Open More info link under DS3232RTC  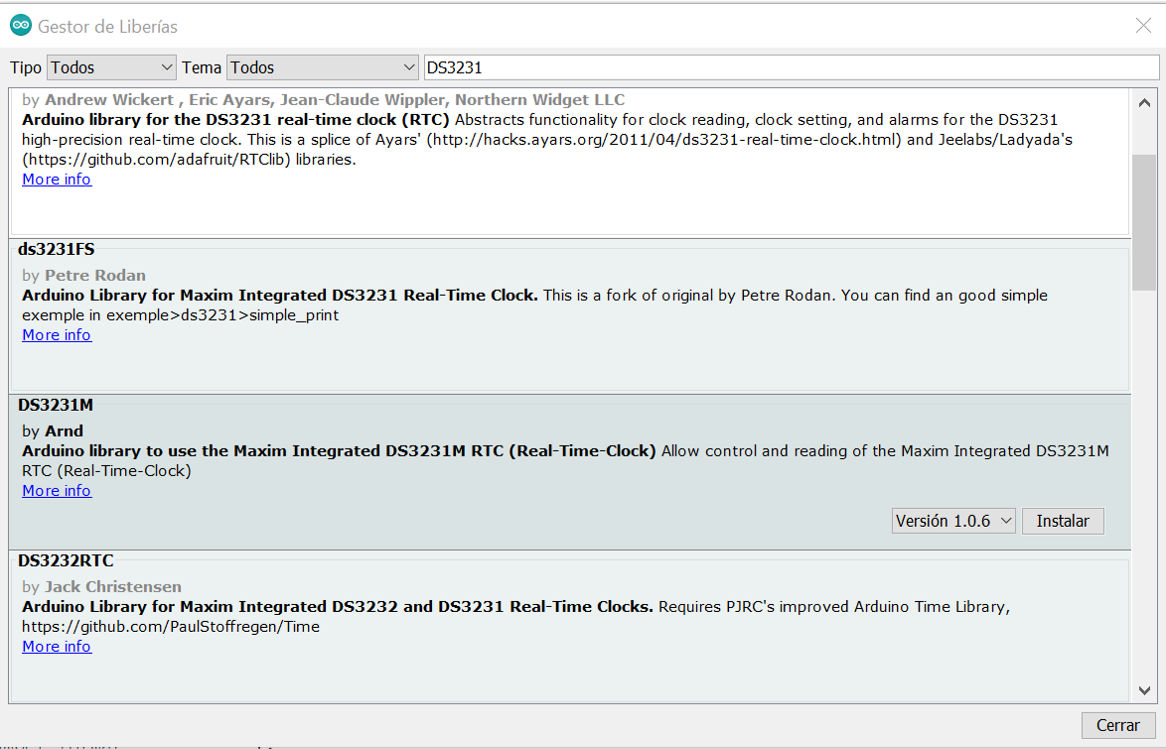[57, 647]
